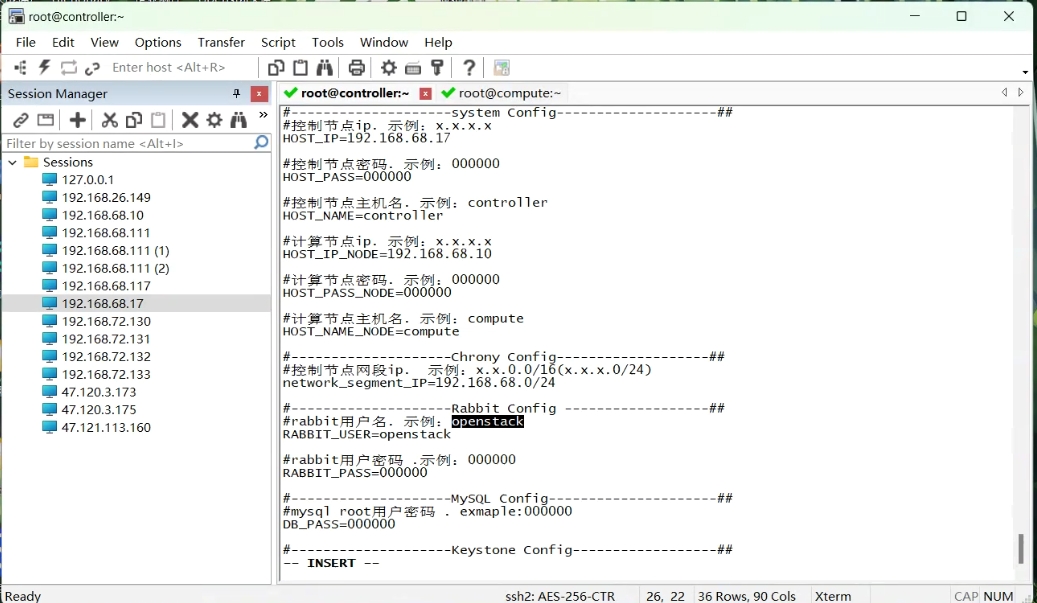The width and height of the screenshot is (1037, 603).
Task: Click the Public Key Assistant key icon
Action: pos(437,68)
